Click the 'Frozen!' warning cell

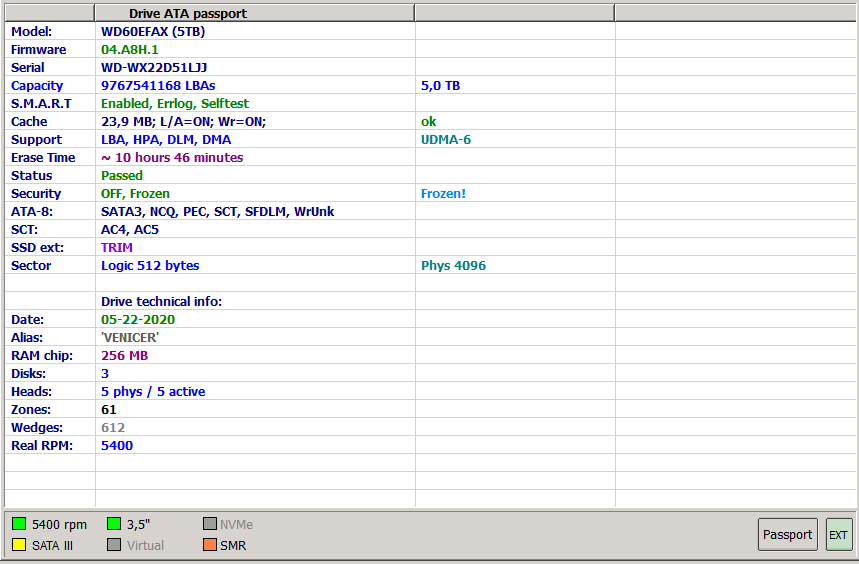point(443,194)
